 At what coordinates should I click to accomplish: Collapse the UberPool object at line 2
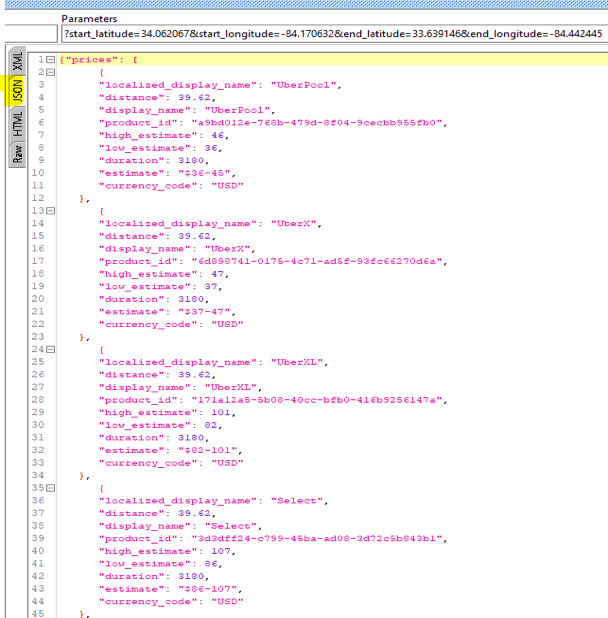tap(50, 72)
